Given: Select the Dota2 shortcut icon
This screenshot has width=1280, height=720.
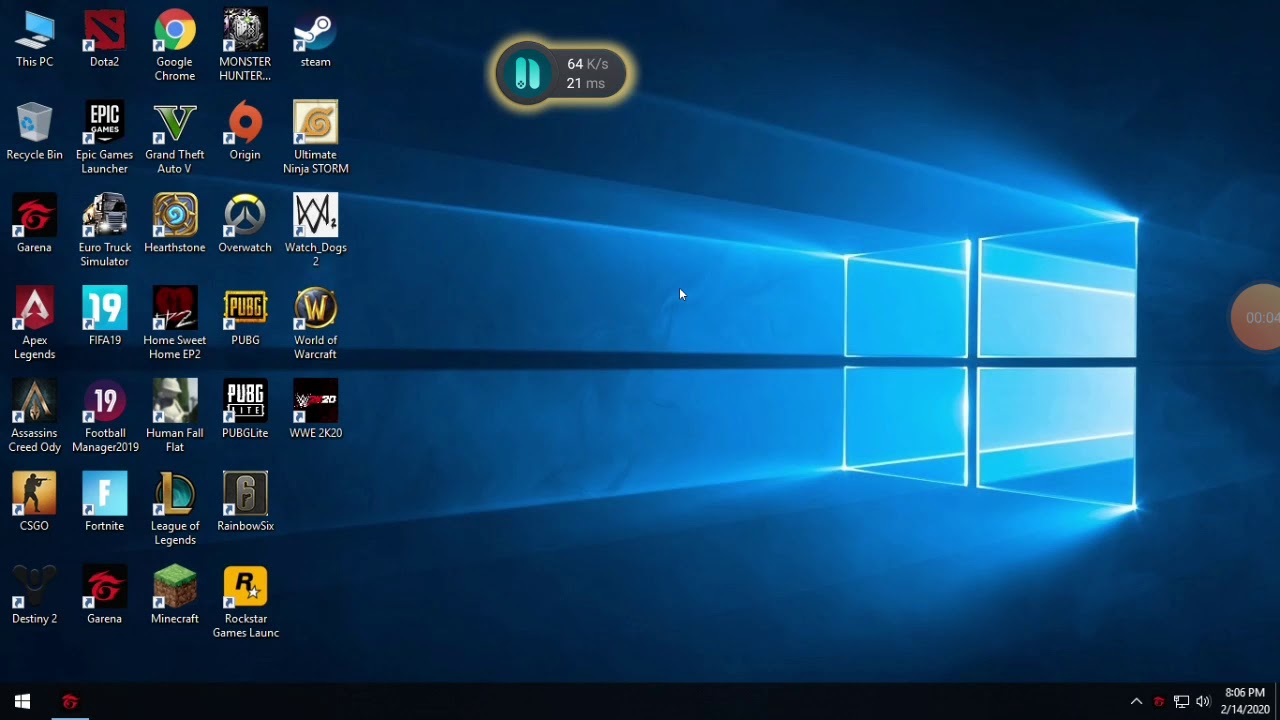Looking at the screenshot, I should pos(104,39).
